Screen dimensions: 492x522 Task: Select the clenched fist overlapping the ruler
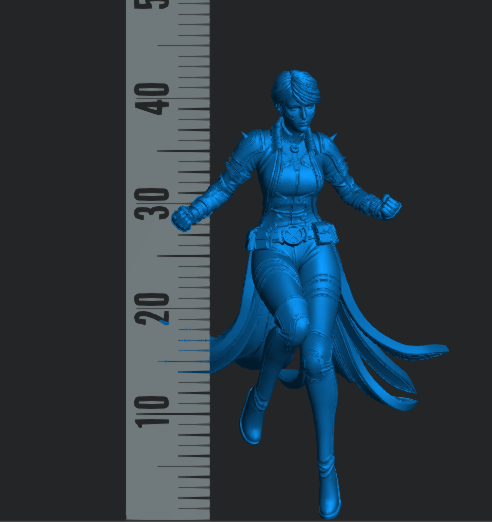click(182, 218)
